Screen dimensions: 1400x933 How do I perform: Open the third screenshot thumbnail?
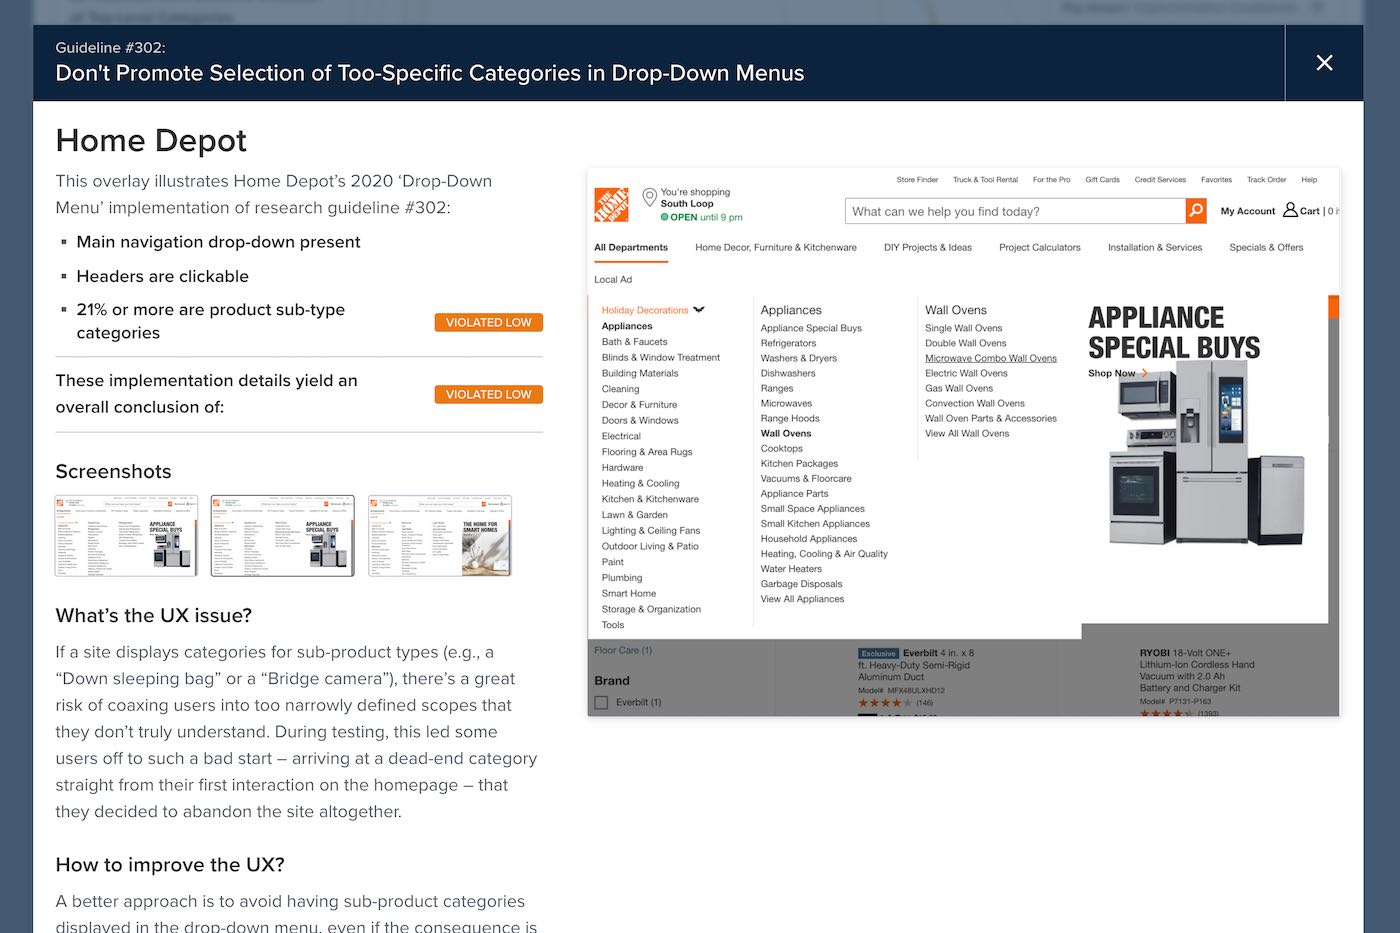click(x=440, y=536)
